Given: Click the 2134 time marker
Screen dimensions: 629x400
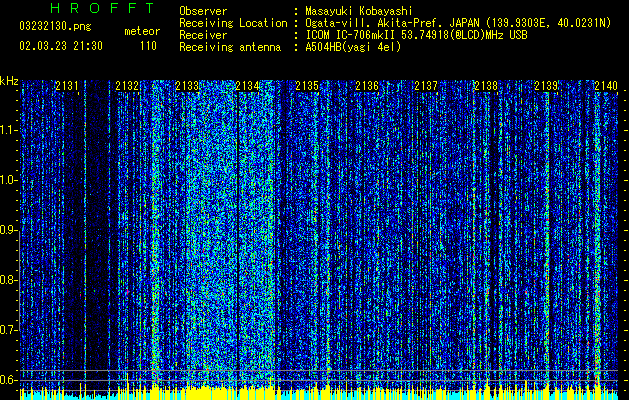Looking at the screenshot, I should coord(247,86).
